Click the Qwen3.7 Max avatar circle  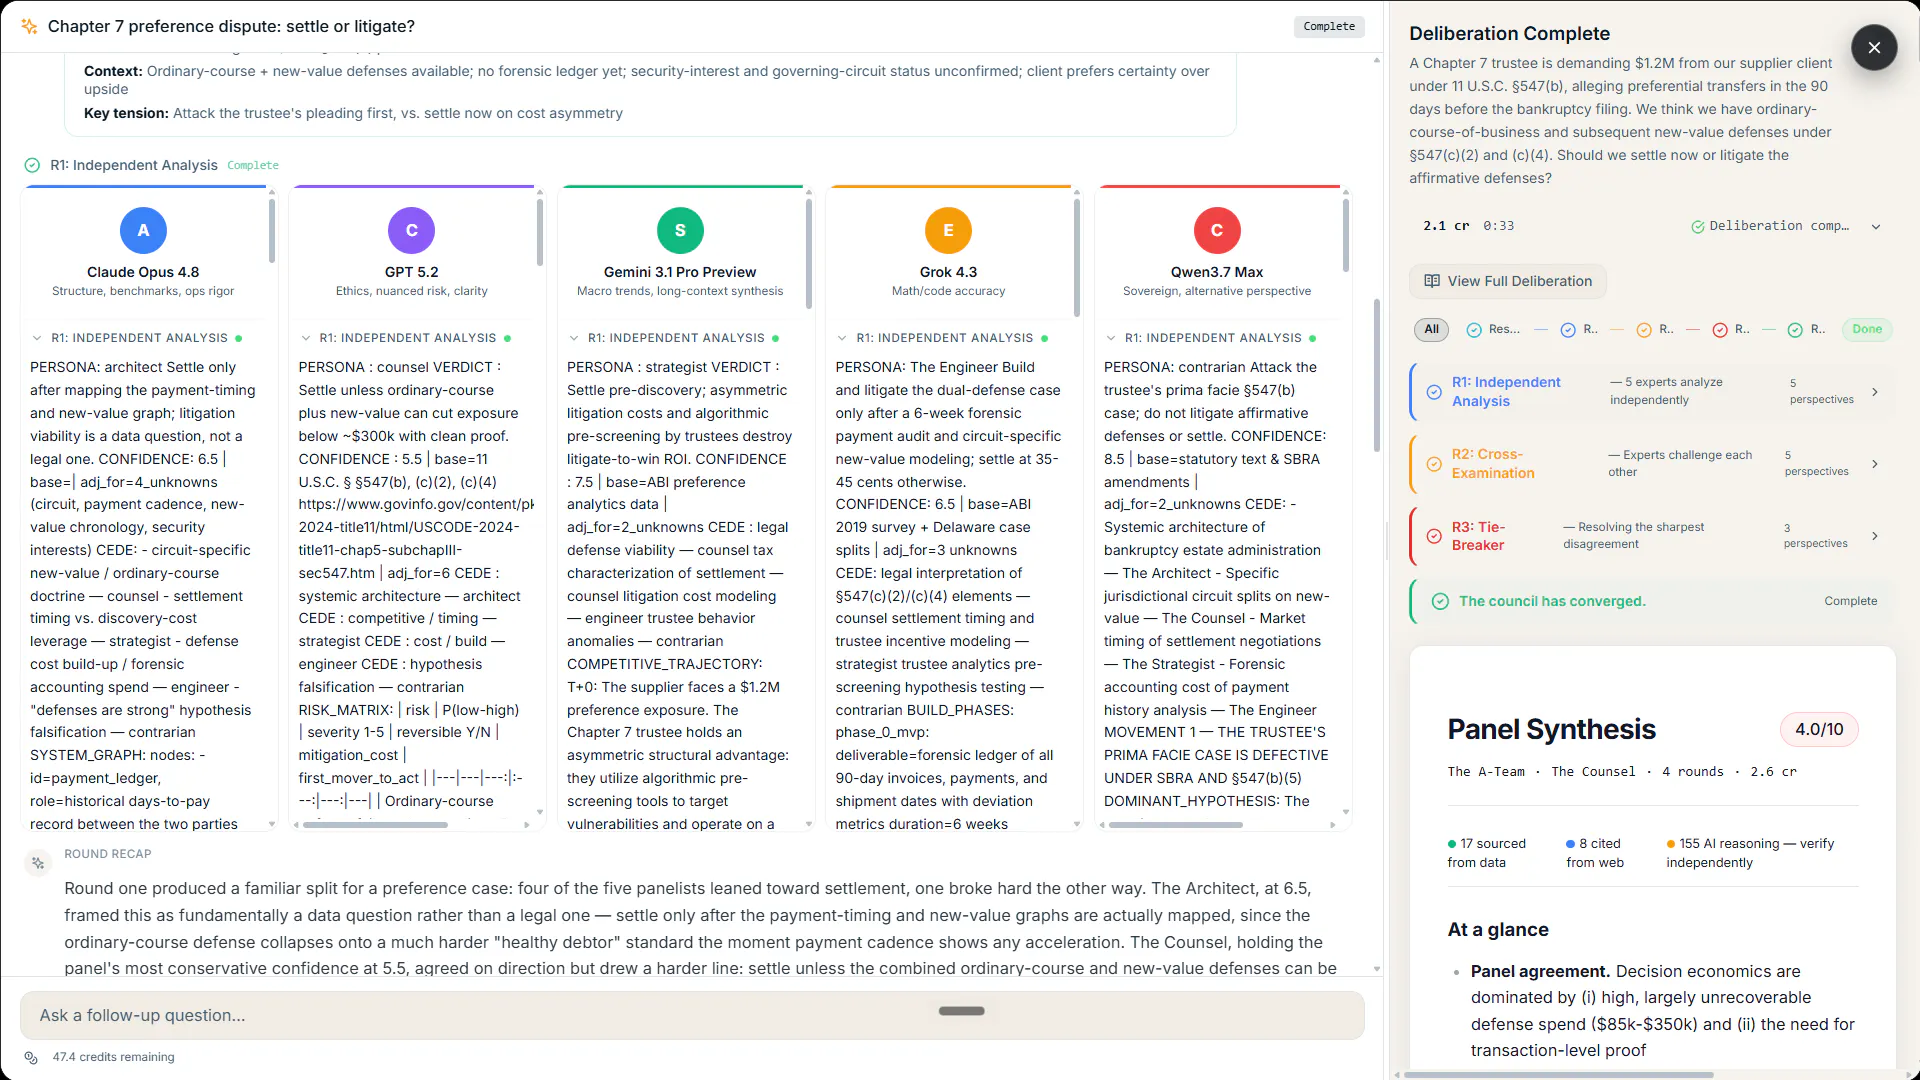pyautogui.click(x=1217, y=230)
